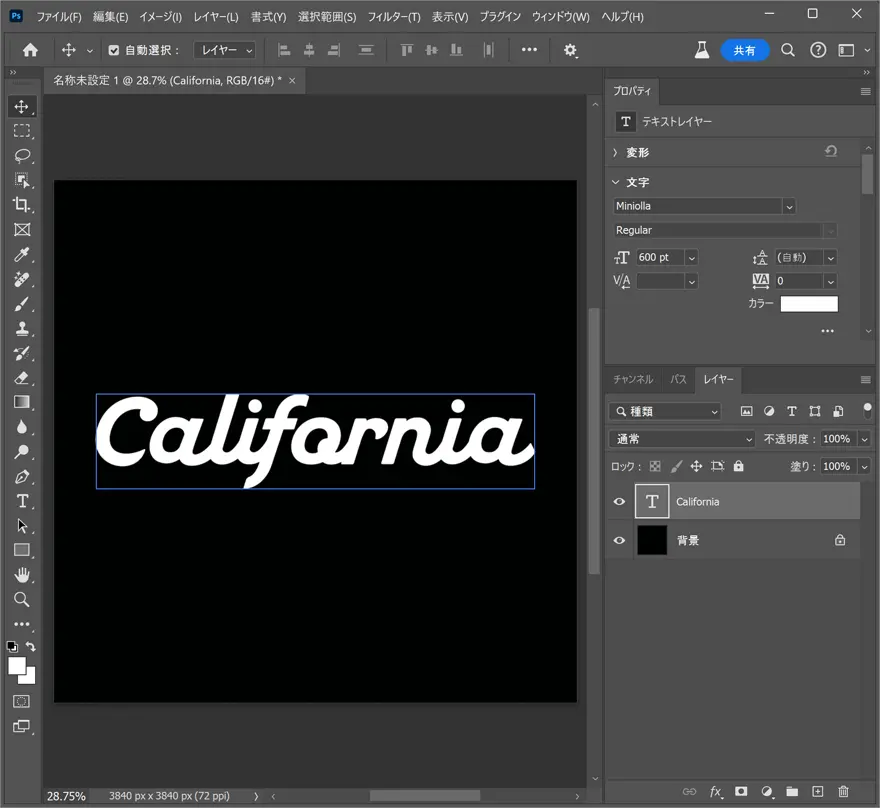Select the Spot Healing Brush tool

[22, 279]
